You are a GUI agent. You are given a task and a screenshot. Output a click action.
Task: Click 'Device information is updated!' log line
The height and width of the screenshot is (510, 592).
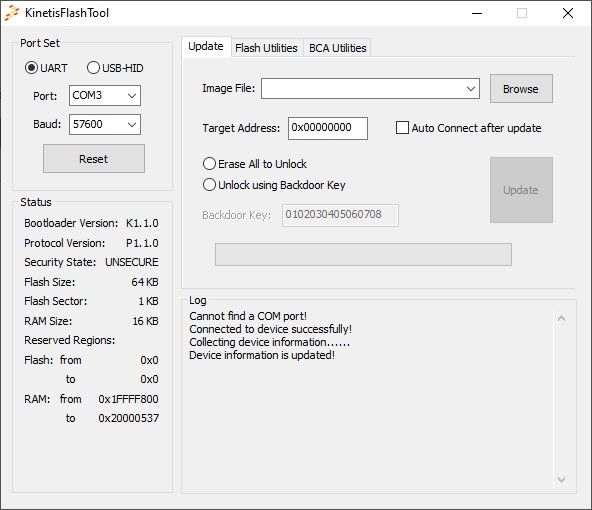point(262,355)
